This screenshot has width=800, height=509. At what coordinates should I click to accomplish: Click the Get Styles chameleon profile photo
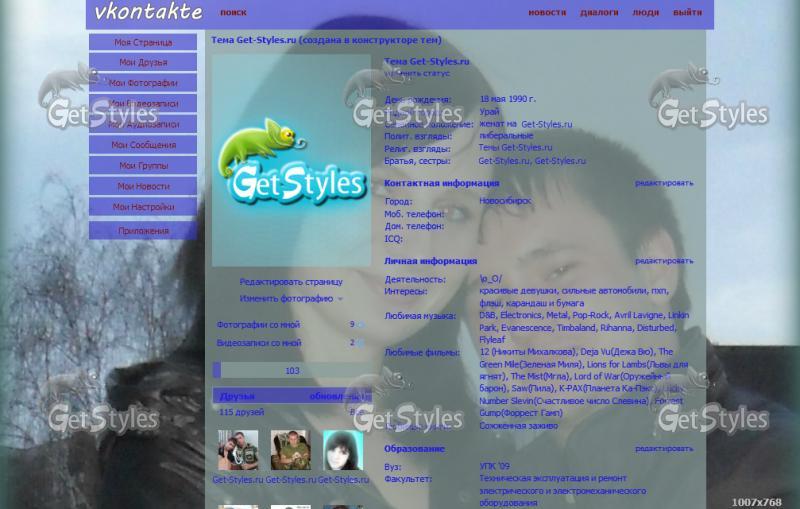point(291,161)
